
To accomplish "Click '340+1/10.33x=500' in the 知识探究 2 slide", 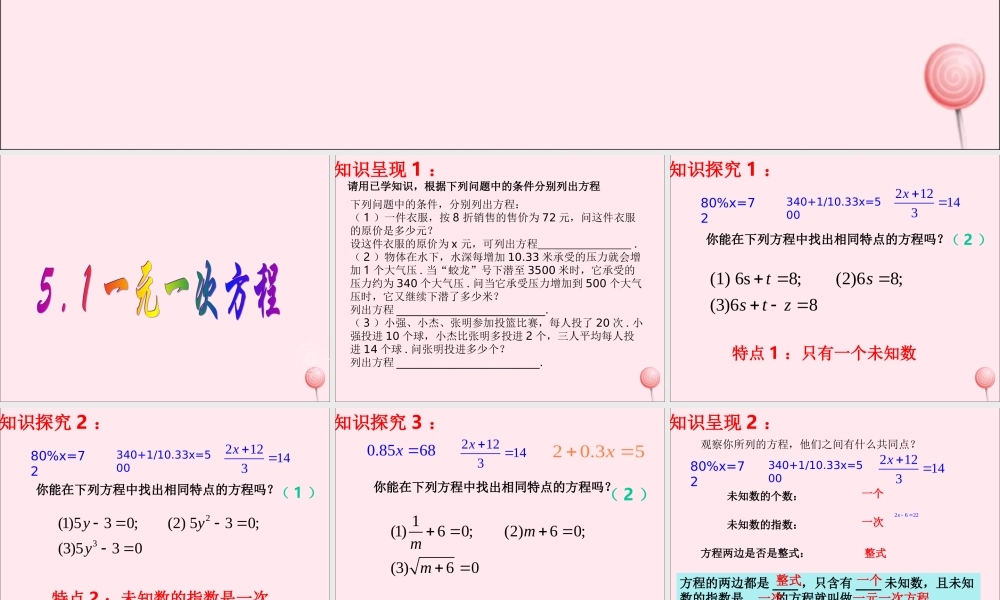I will pyautogui.click(x=163, y=461).
